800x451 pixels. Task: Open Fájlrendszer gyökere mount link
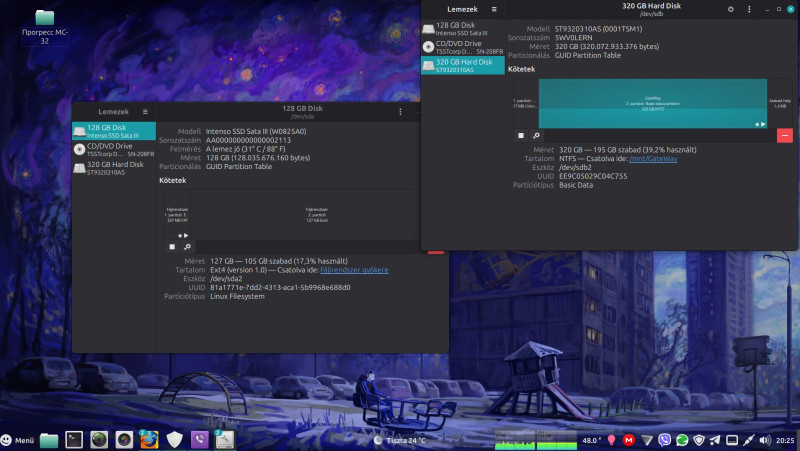[x=354, y=270]
